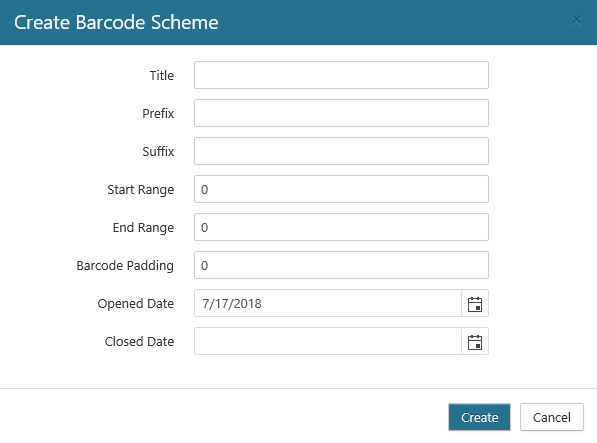Click the Create Barcode Scheme header title
Image resolution: width=597 pixels, height=443 pixels.
coord(116,22)
